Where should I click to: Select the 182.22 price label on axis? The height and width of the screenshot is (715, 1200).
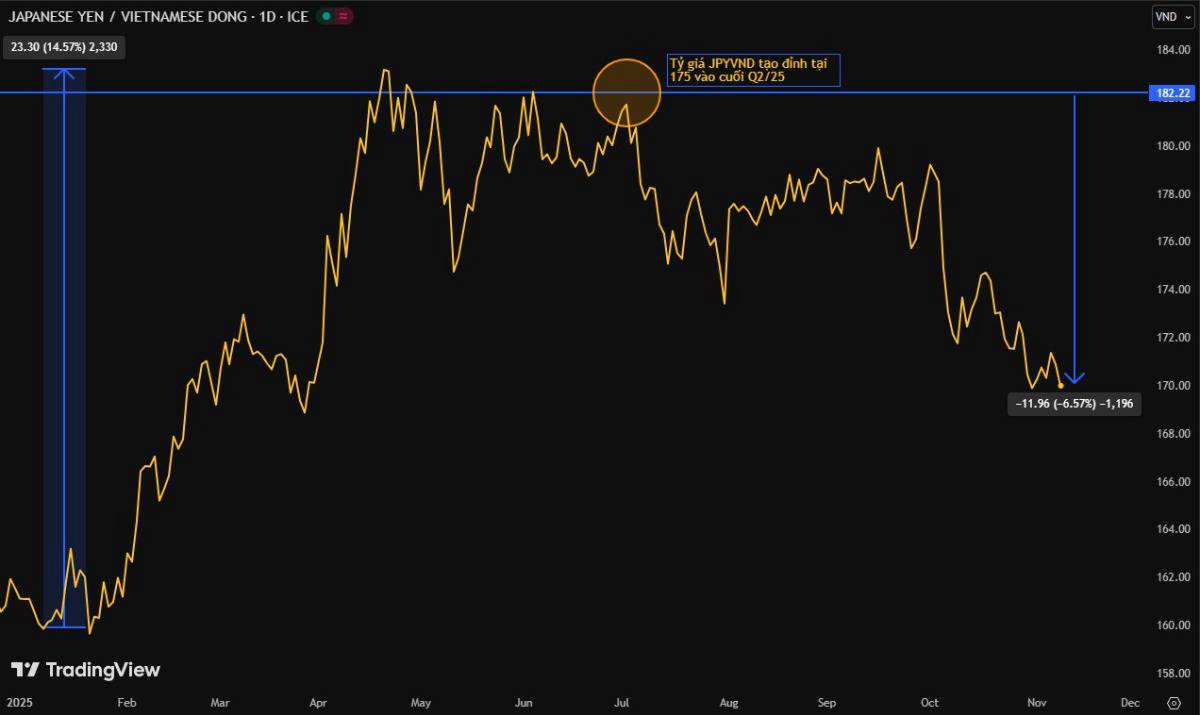[x=1172, y=93]
